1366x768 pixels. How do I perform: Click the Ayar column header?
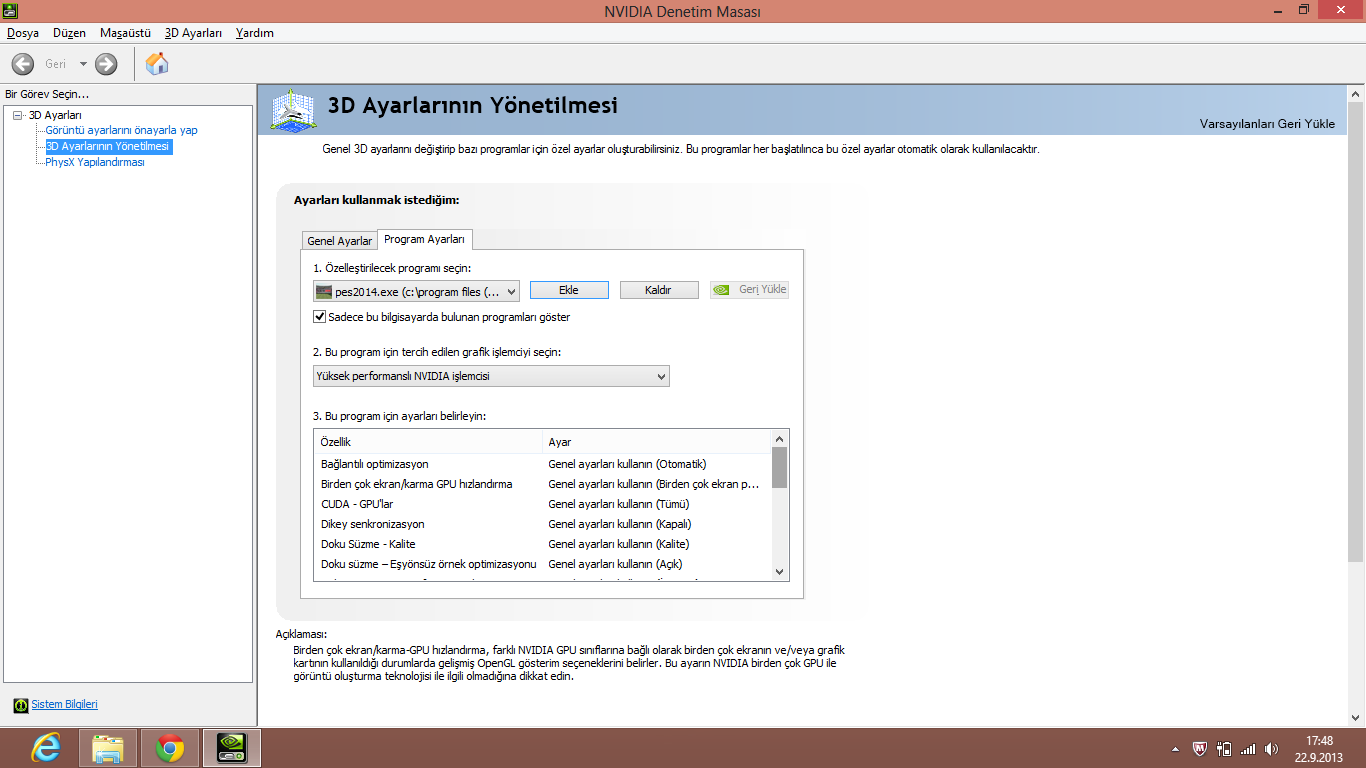657,441
